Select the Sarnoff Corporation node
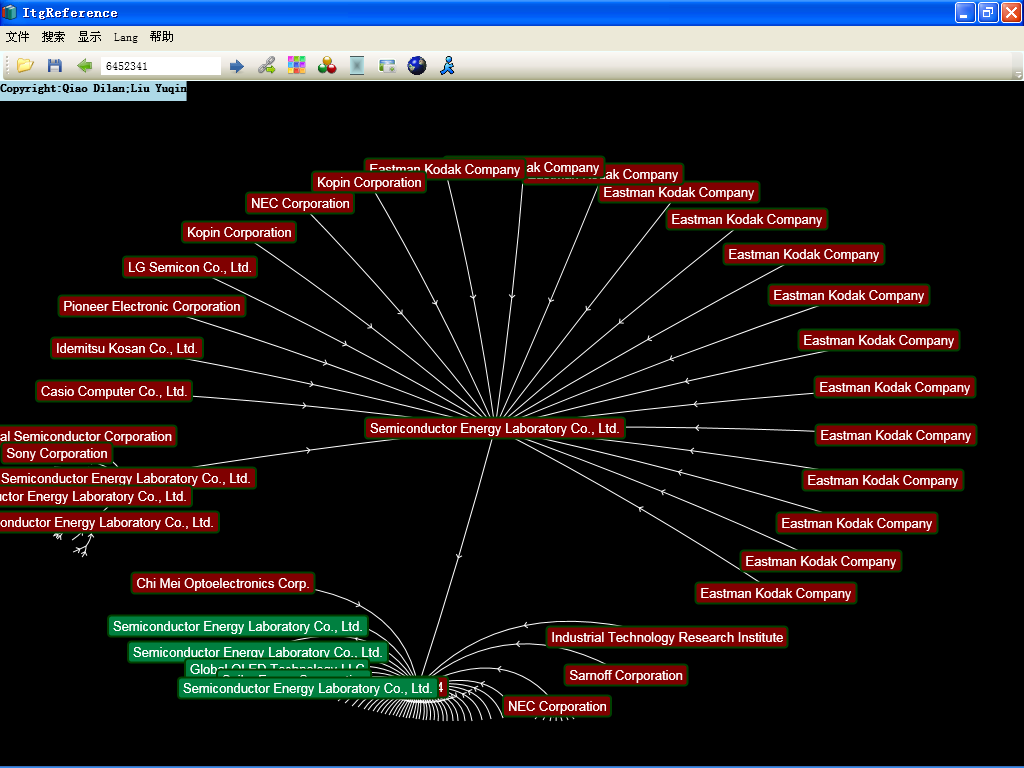The height and width of the screenshot is (768, 1024). (x=626, y=675)
